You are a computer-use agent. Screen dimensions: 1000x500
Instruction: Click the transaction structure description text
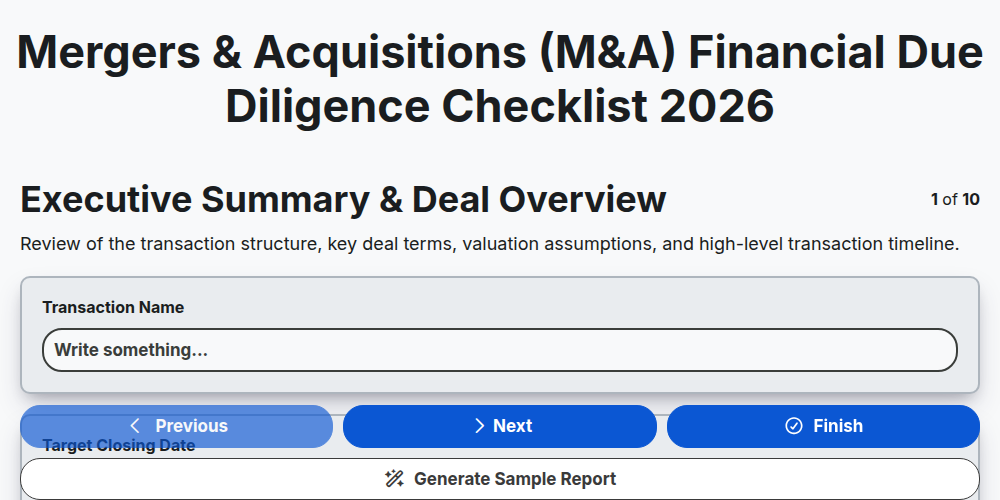[x=490, y=244]
